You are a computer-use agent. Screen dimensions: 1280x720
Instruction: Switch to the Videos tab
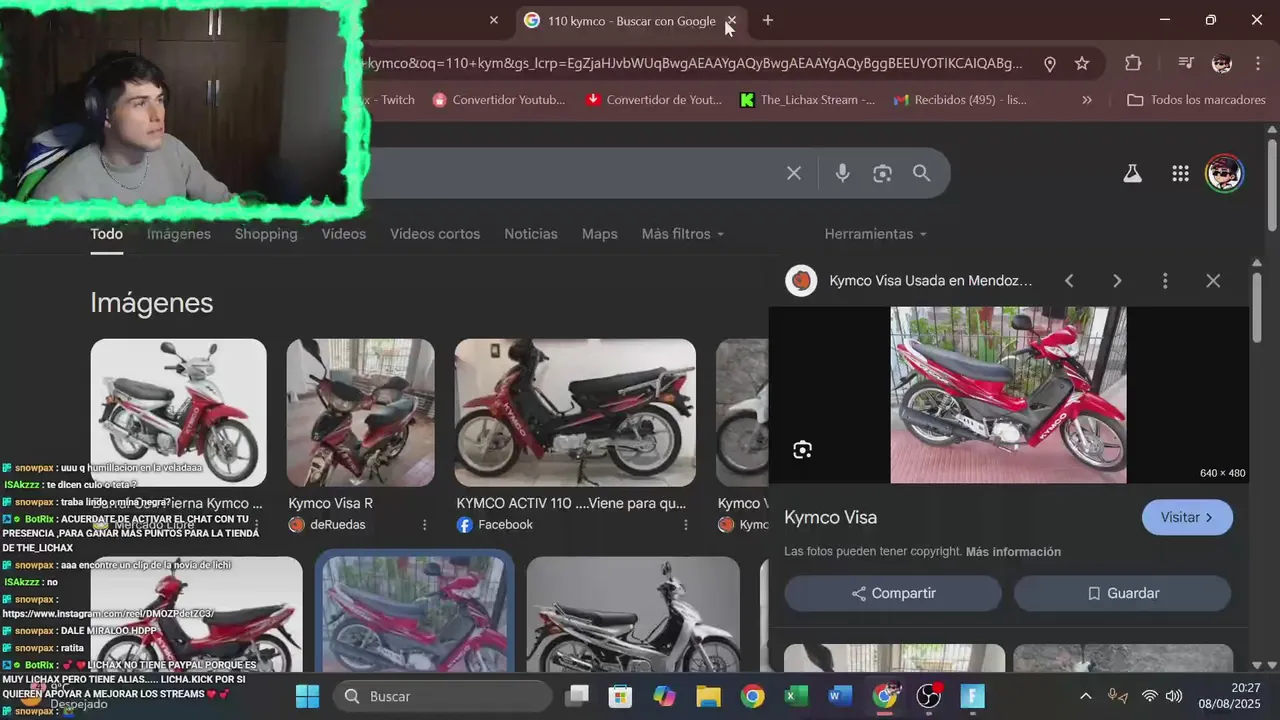(344, 234)
